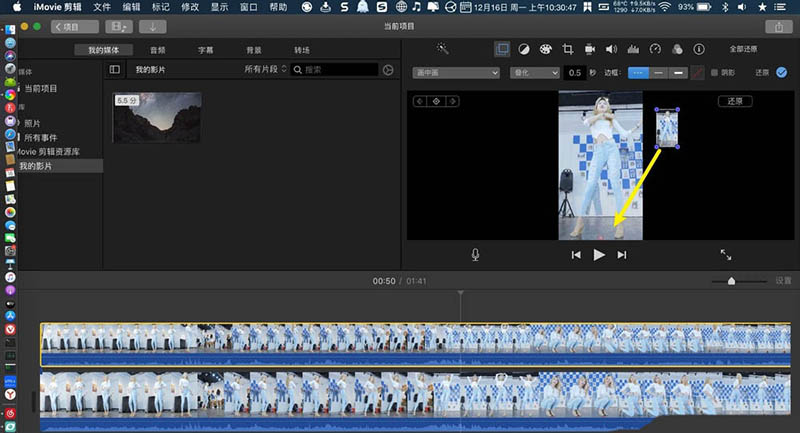Select the 5.5 分 night sky thumbnail
This screenshot has width=800, height=433.
coord(157,118)
